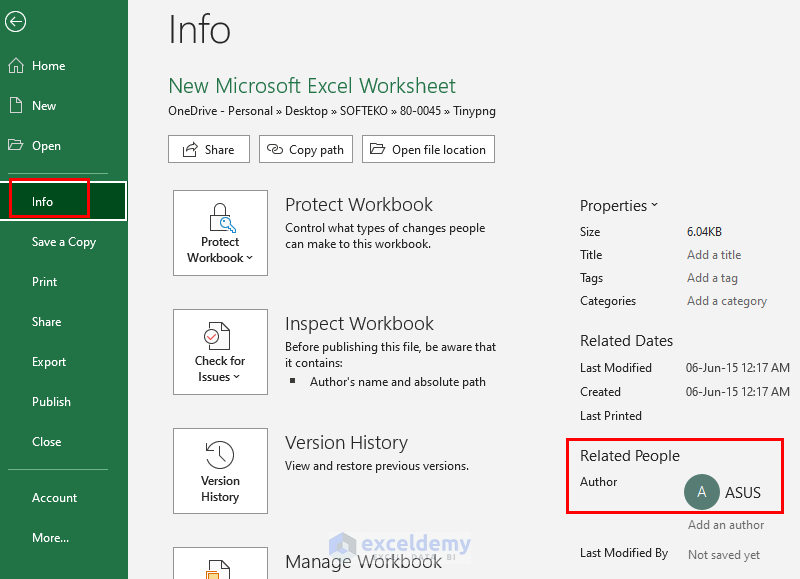Click the back arrow icon
800x579 pixels.
pos(15,22)
